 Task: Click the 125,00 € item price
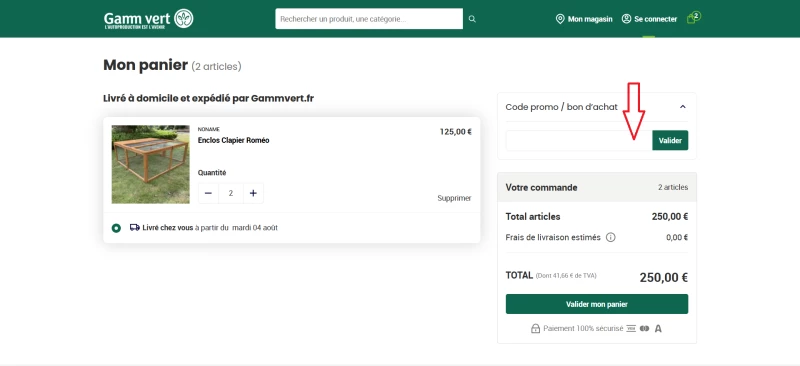[456, 132]
